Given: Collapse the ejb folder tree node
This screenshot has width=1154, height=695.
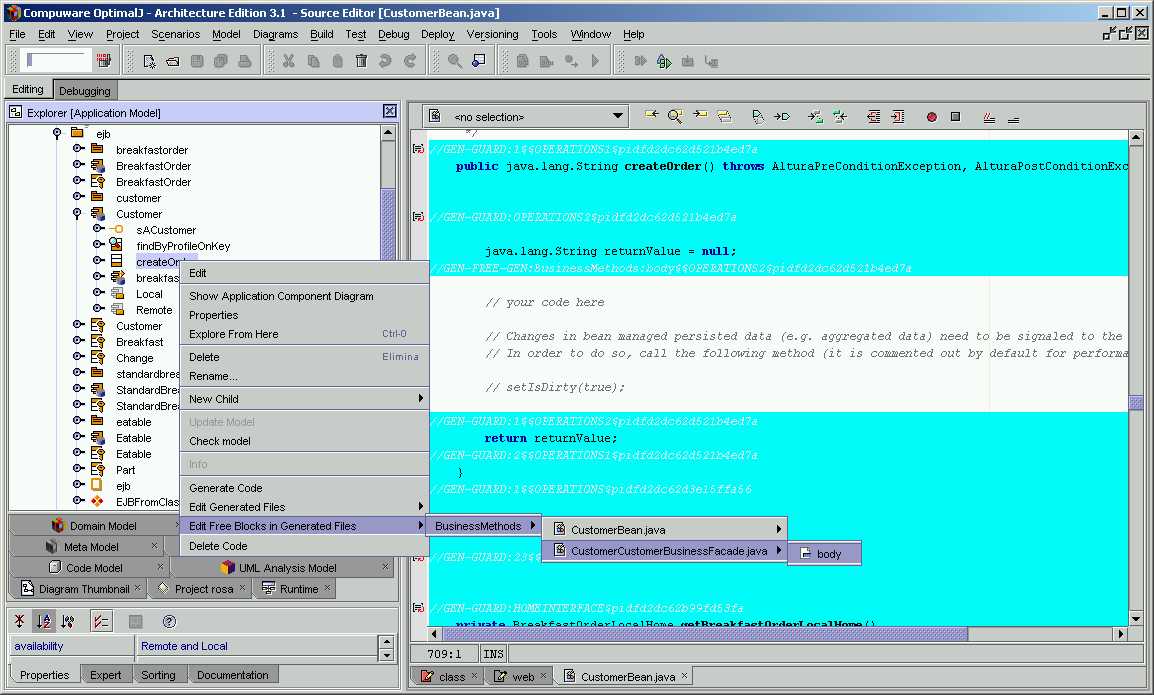Looking at the screenshot, I should click(57, 133).
